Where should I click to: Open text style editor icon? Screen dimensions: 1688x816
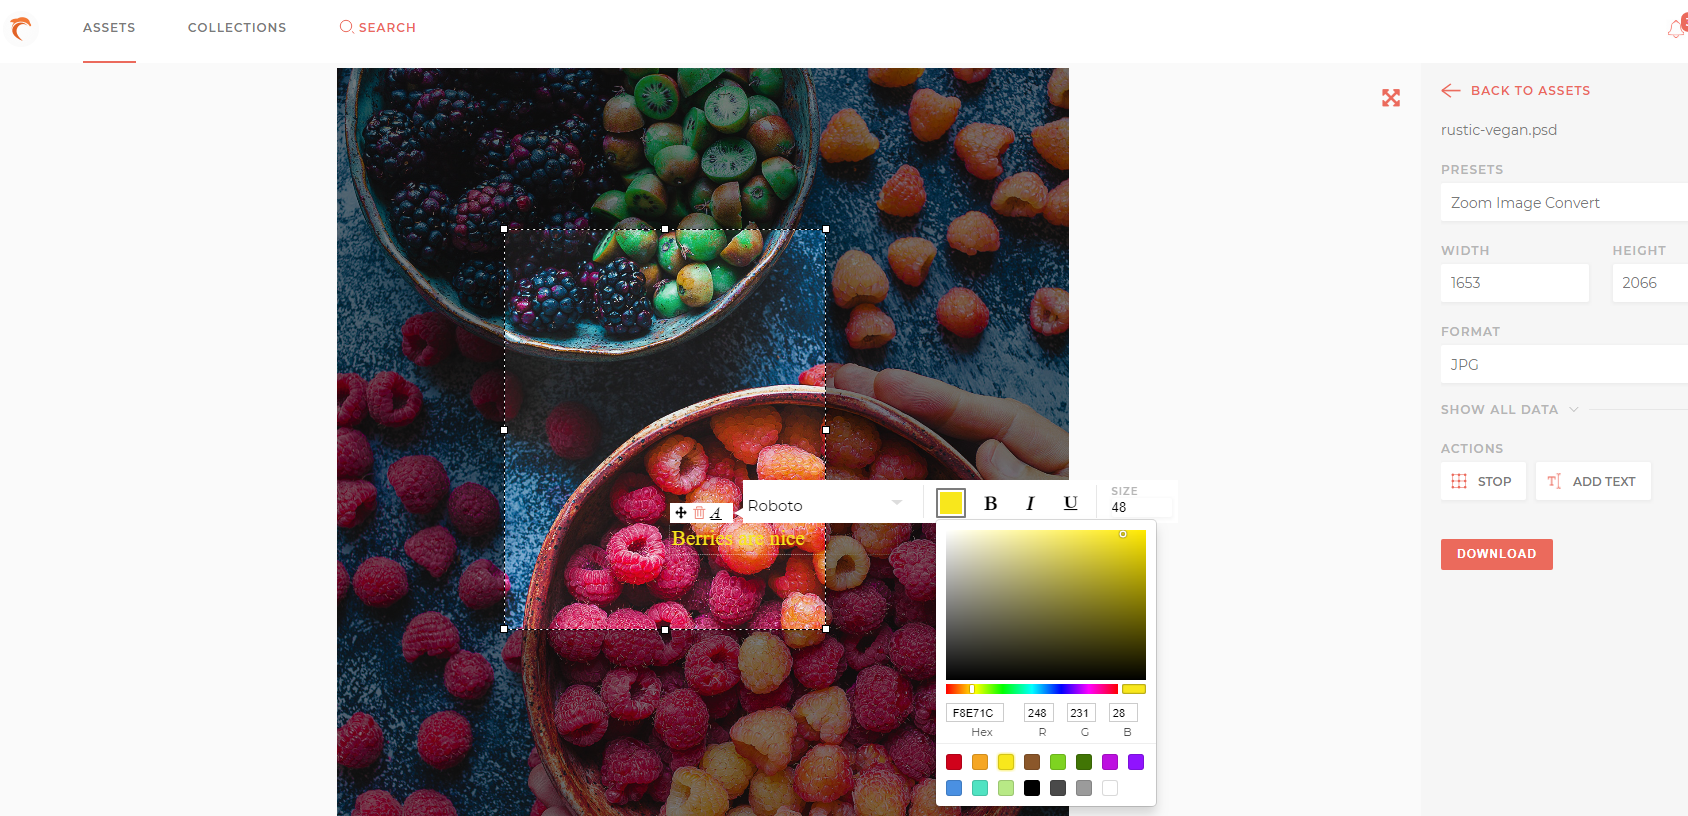click(716, 513)
